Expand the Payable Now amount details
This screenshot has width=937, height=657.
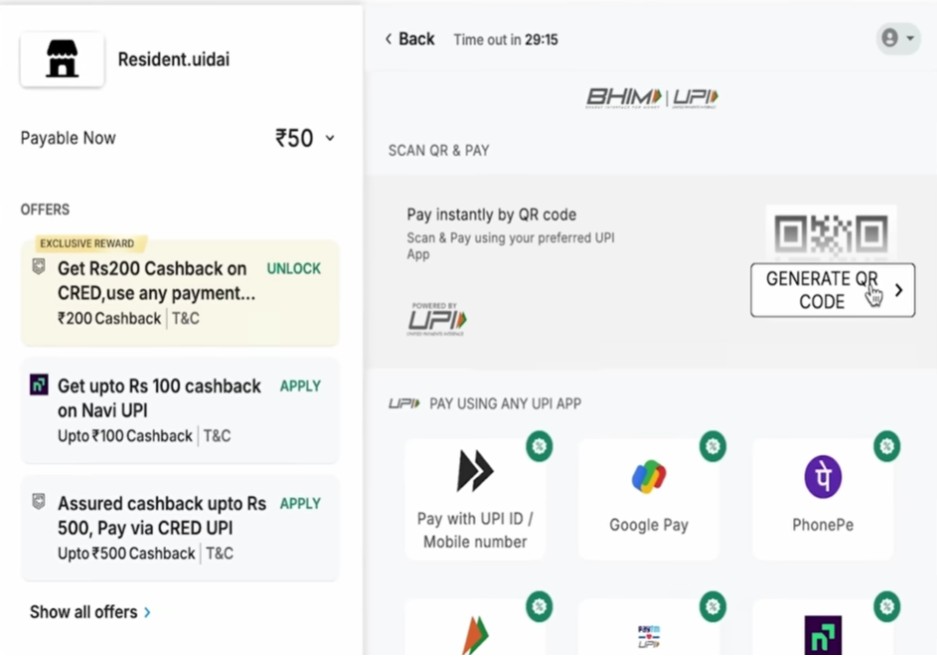coord(330,138)
